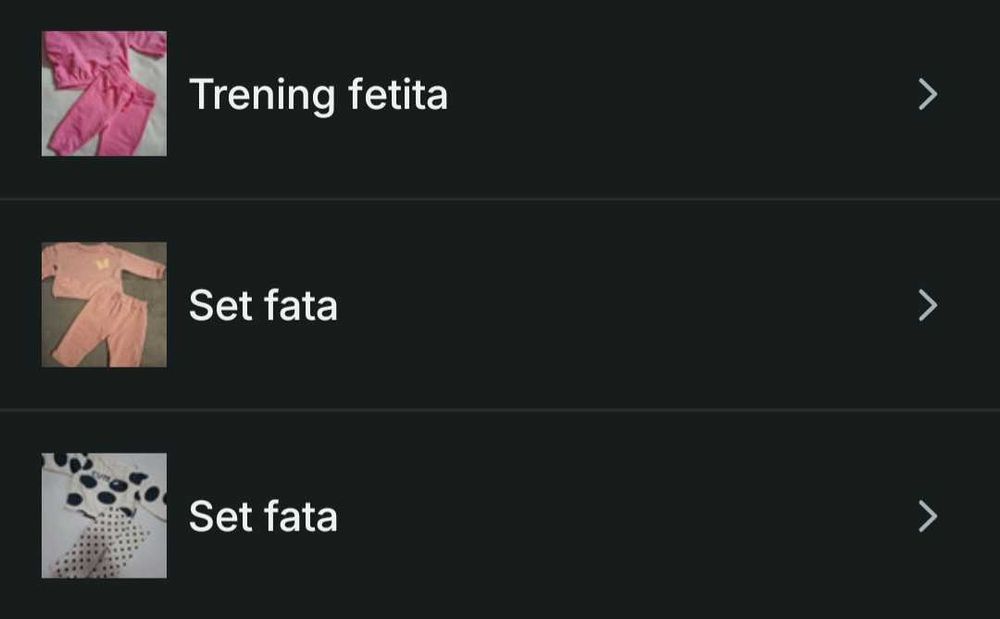Click the chevron beside the peach Set fata
This screenshot has width=1000, height=619.
(x=928, y=306)
